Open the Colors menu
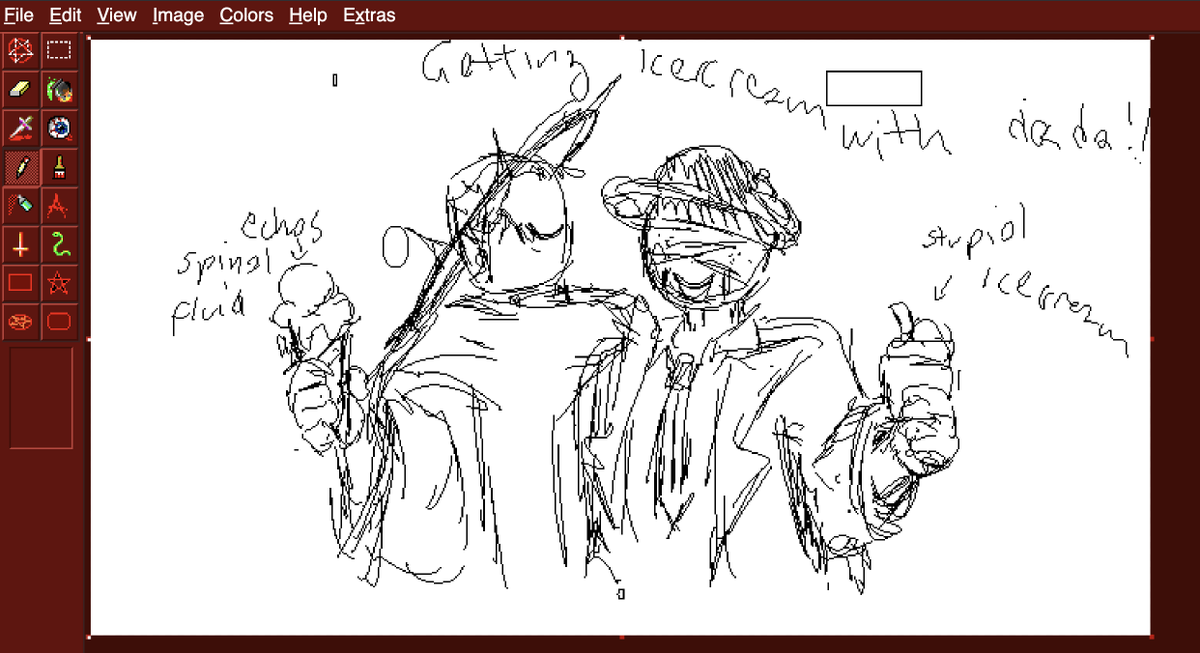 [246, 15]
